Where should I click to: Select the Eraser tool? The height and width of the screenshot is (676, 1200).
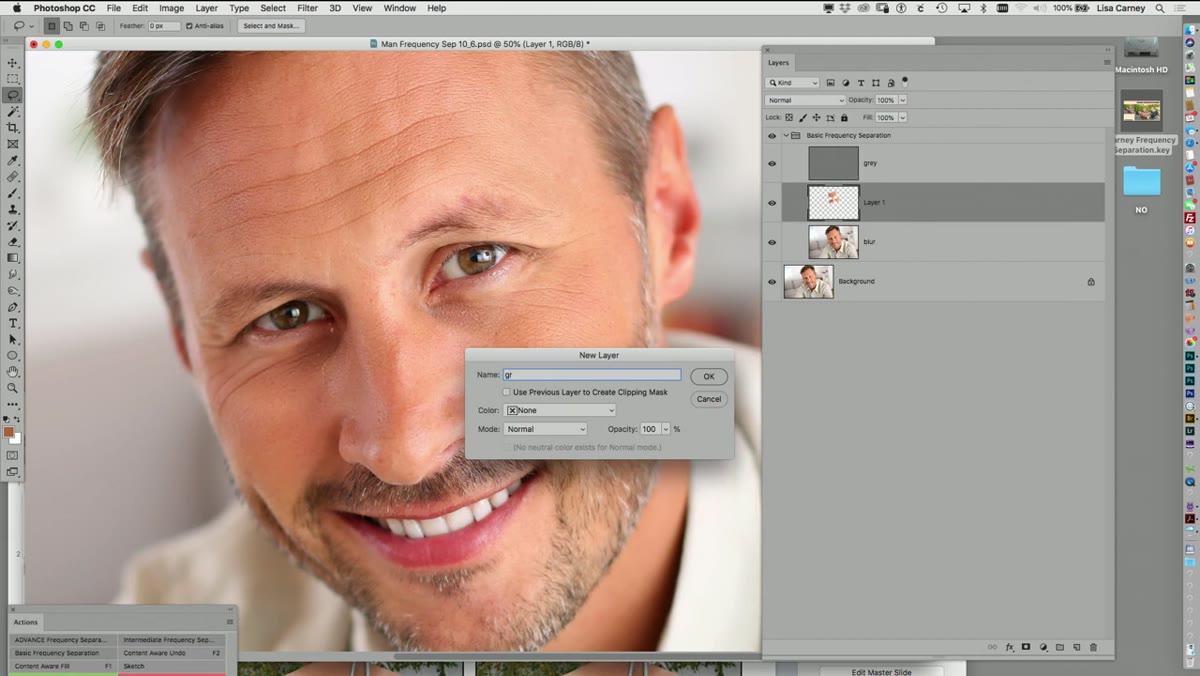coord(13,241)
